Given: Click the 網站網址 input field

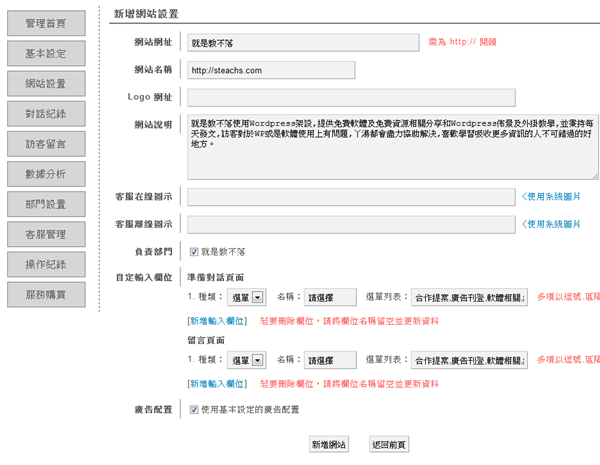Looking at the screenshot, I should point(303,43).
